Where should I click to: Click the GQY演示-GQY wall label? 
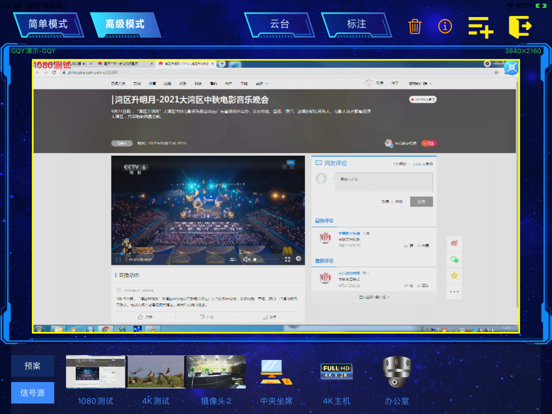click(x=33, y=51)
